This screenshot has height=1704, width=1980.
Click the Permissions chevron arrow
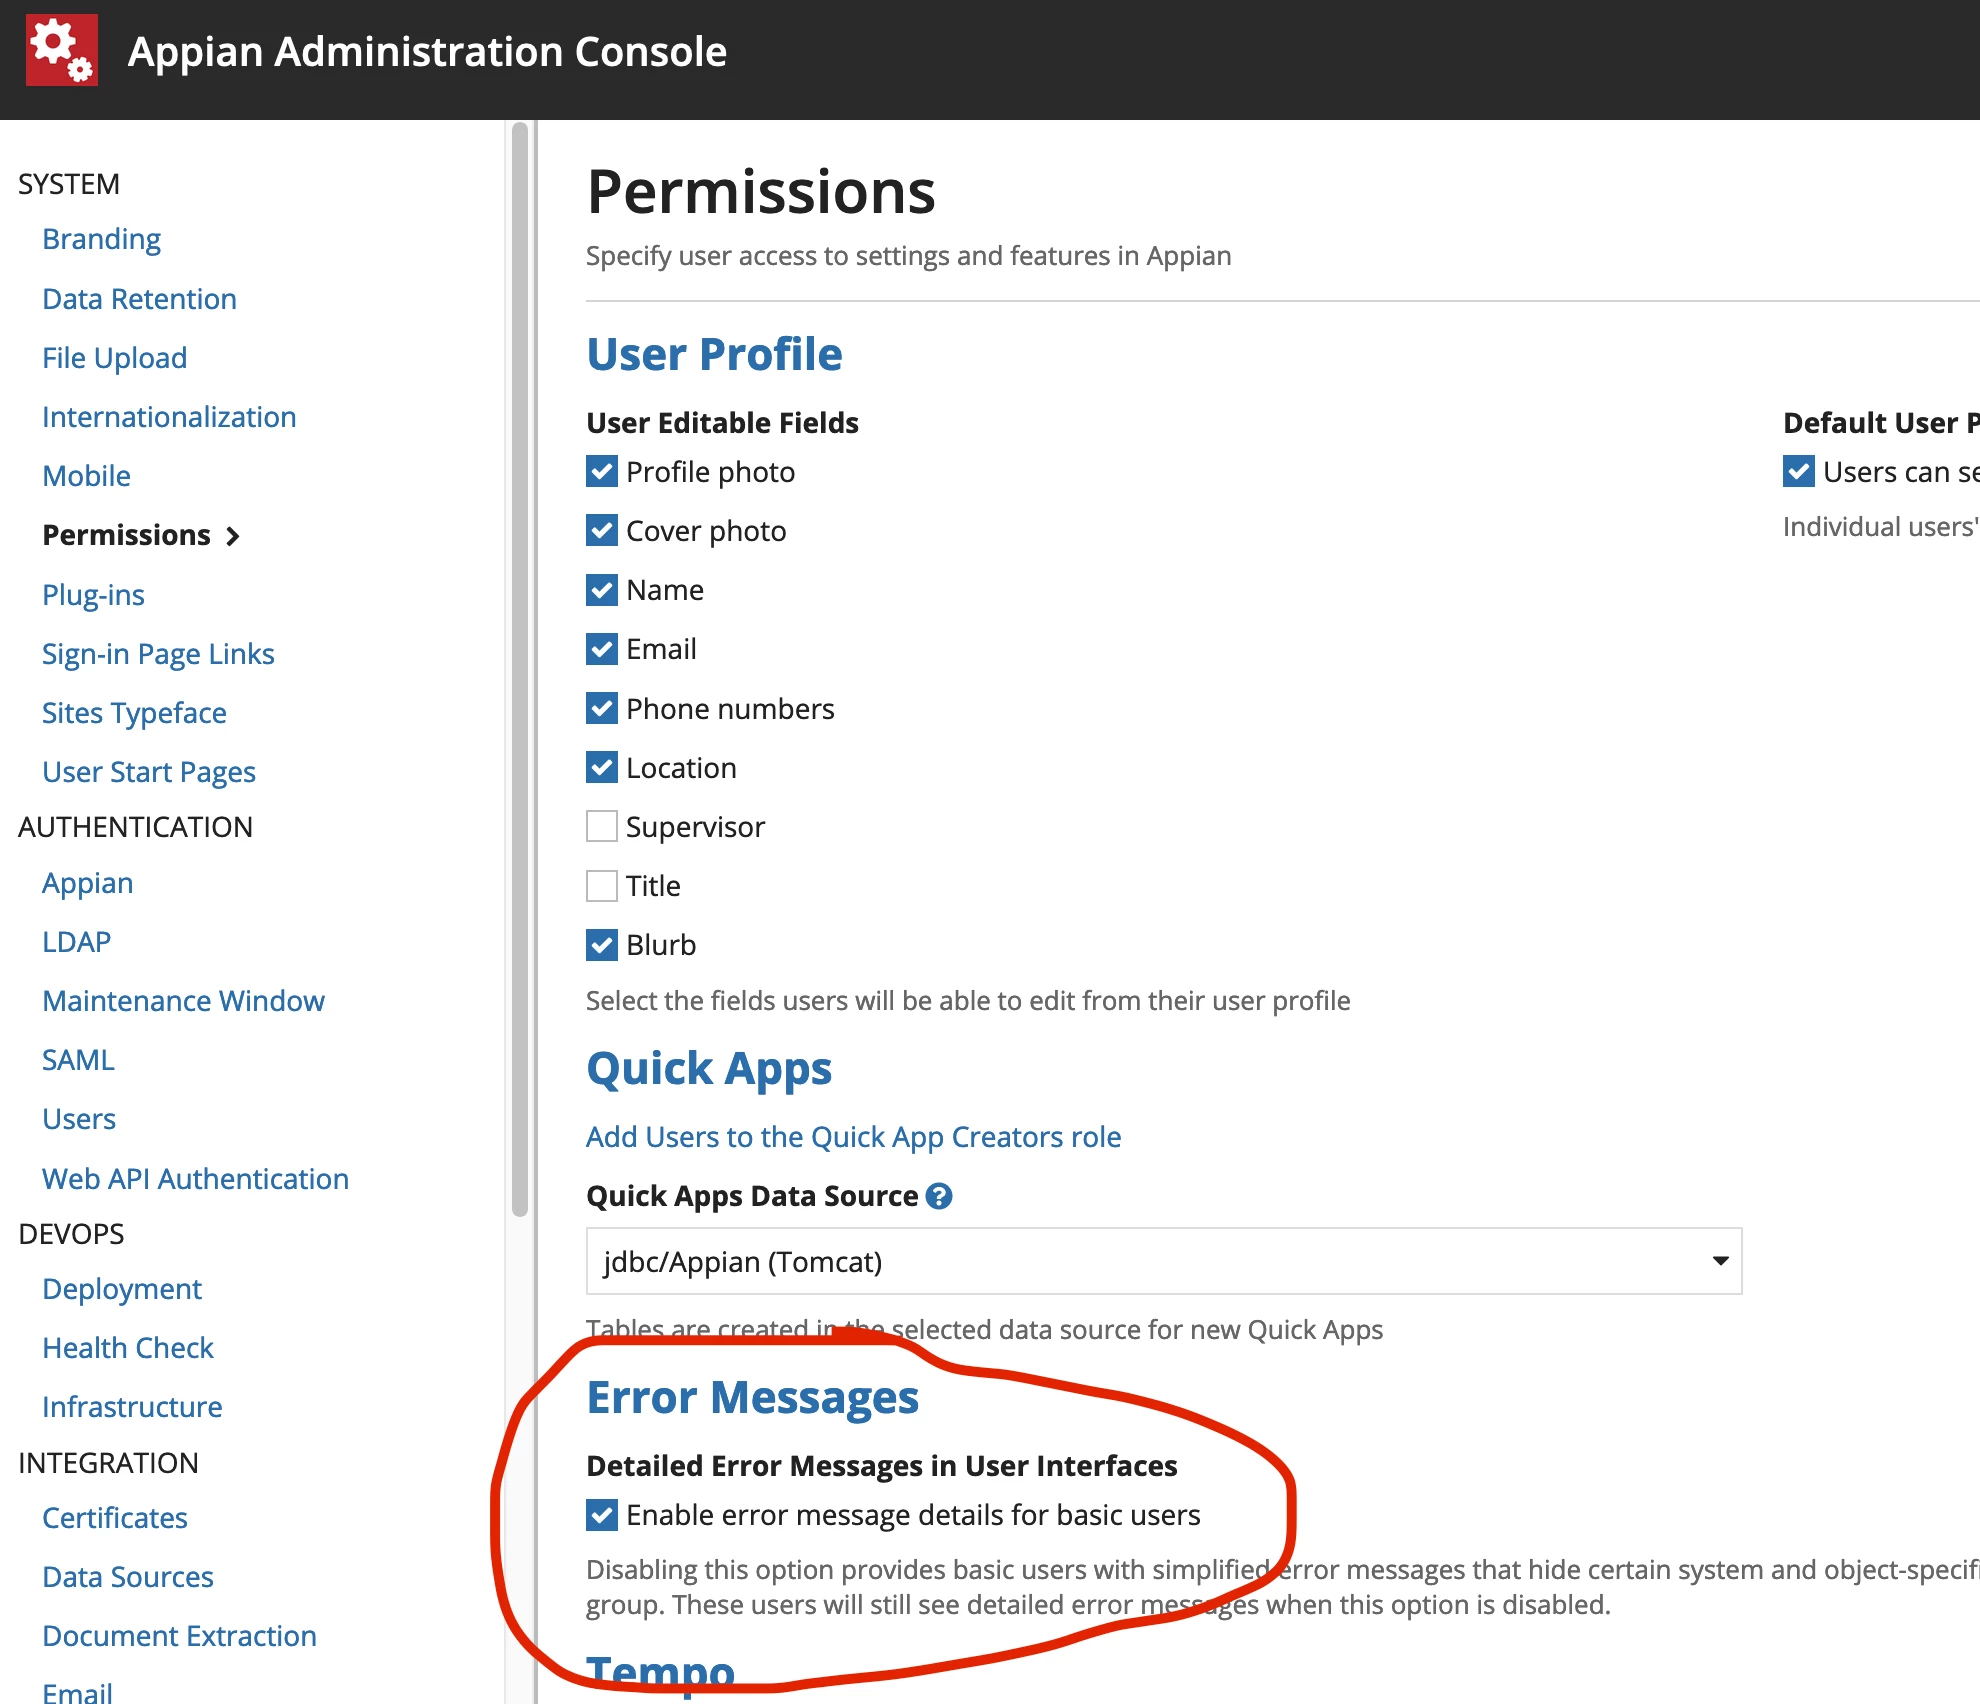[x=233, y=536]
